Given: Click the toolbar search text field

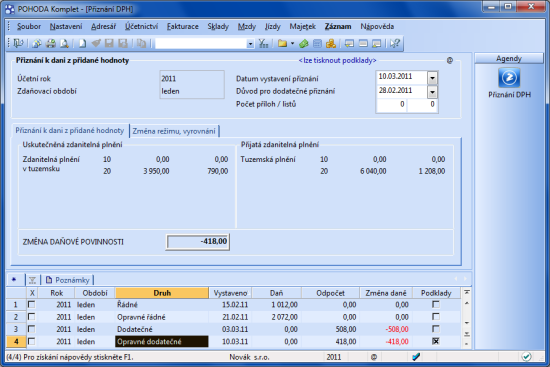Looking at the screenshot, I should (x=201, y=44).
